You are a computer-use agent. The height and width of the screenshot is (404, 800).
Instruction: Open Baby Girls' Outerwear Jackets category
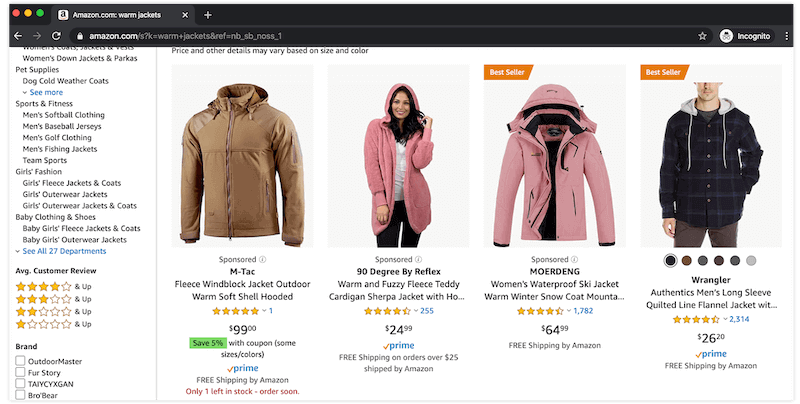click(74, 240)
